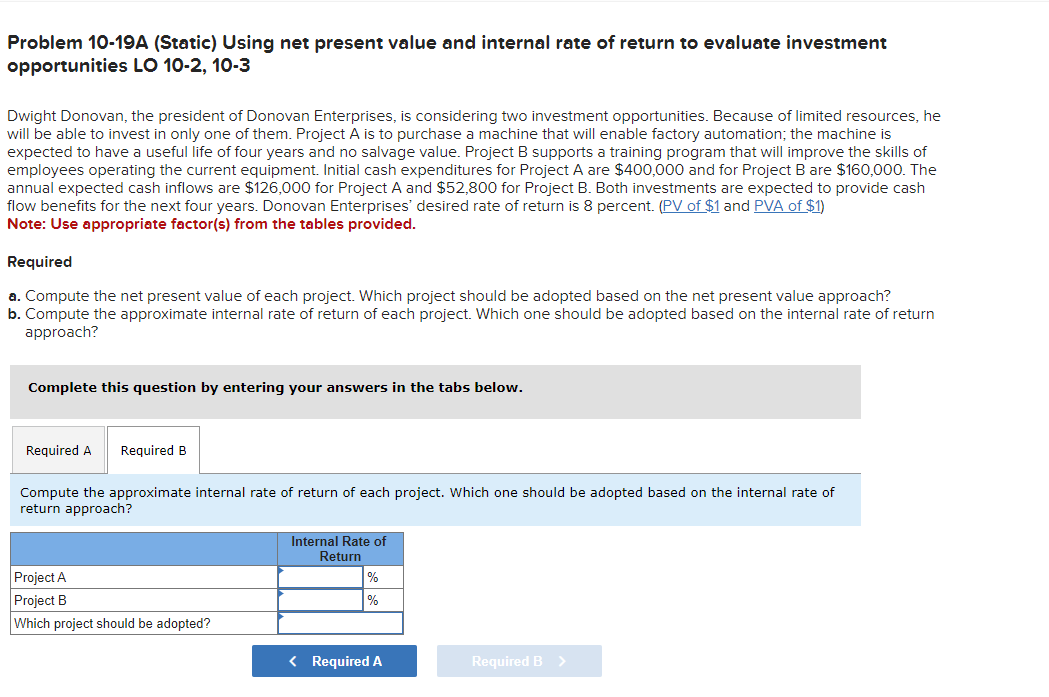Screen dimensions: 1049x697
Task: Click the percent sign beside Project B input
Action: [371, 600]
